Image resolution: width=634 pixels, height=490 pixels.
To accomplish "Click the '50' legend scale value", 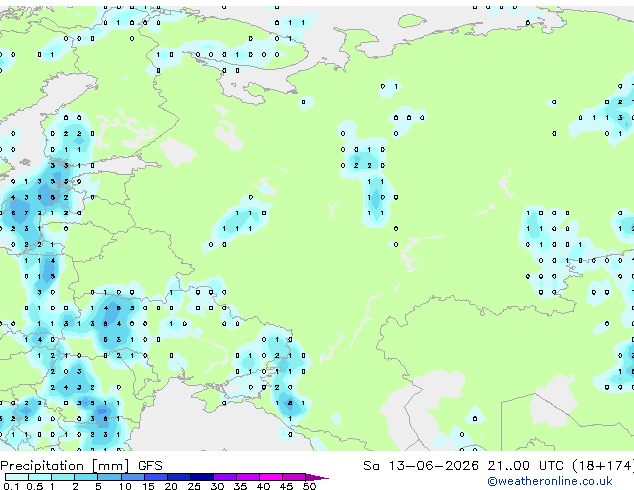I will point(309,486).
